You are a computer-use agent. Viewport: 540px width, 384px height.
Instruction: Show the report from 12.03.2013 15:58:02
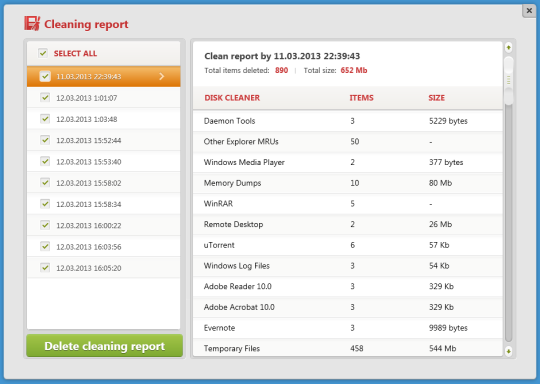click(x=104, y=183)
